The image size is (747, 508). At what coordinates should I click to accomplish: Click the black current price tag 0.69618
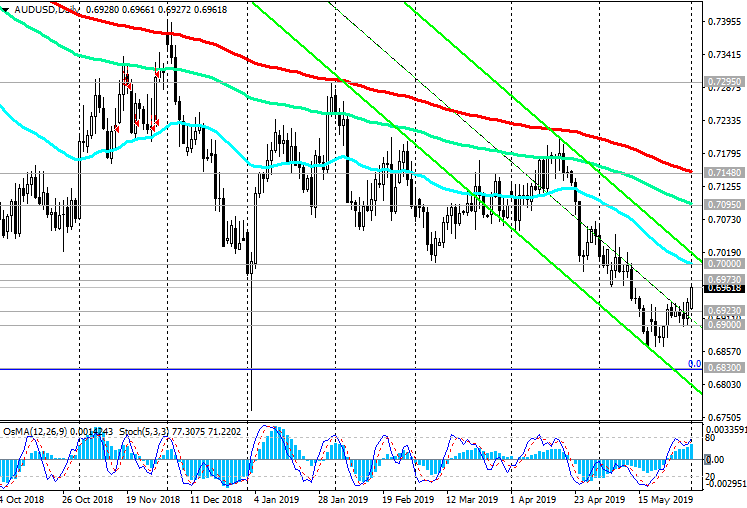[724, 288]
